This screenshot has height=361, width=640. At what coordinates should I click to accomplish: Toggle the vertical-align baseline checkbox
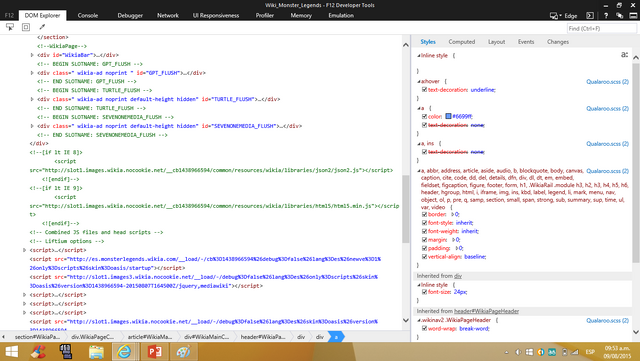pos(424,257)
